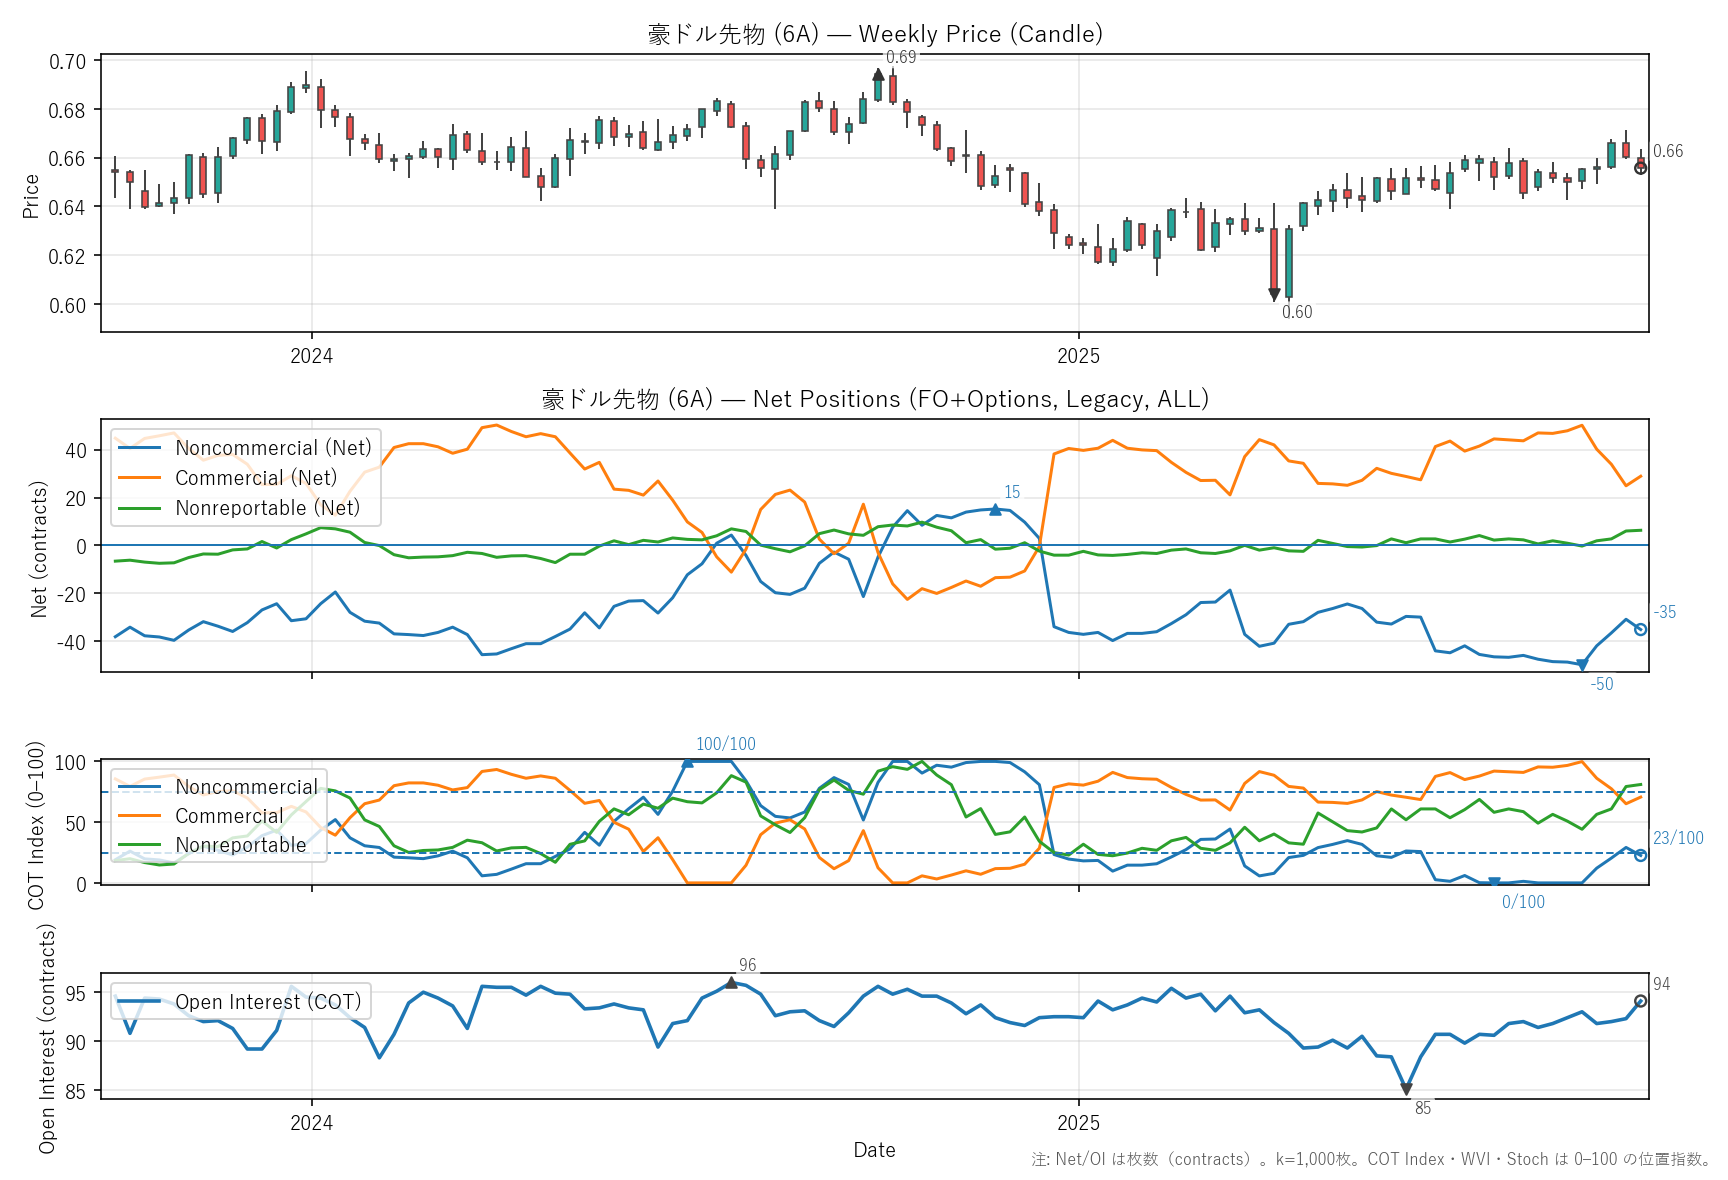Toggle Nonreportable (Net) legend entry
Viewport: 1728px width, 1180px height.
pos(267,508)
